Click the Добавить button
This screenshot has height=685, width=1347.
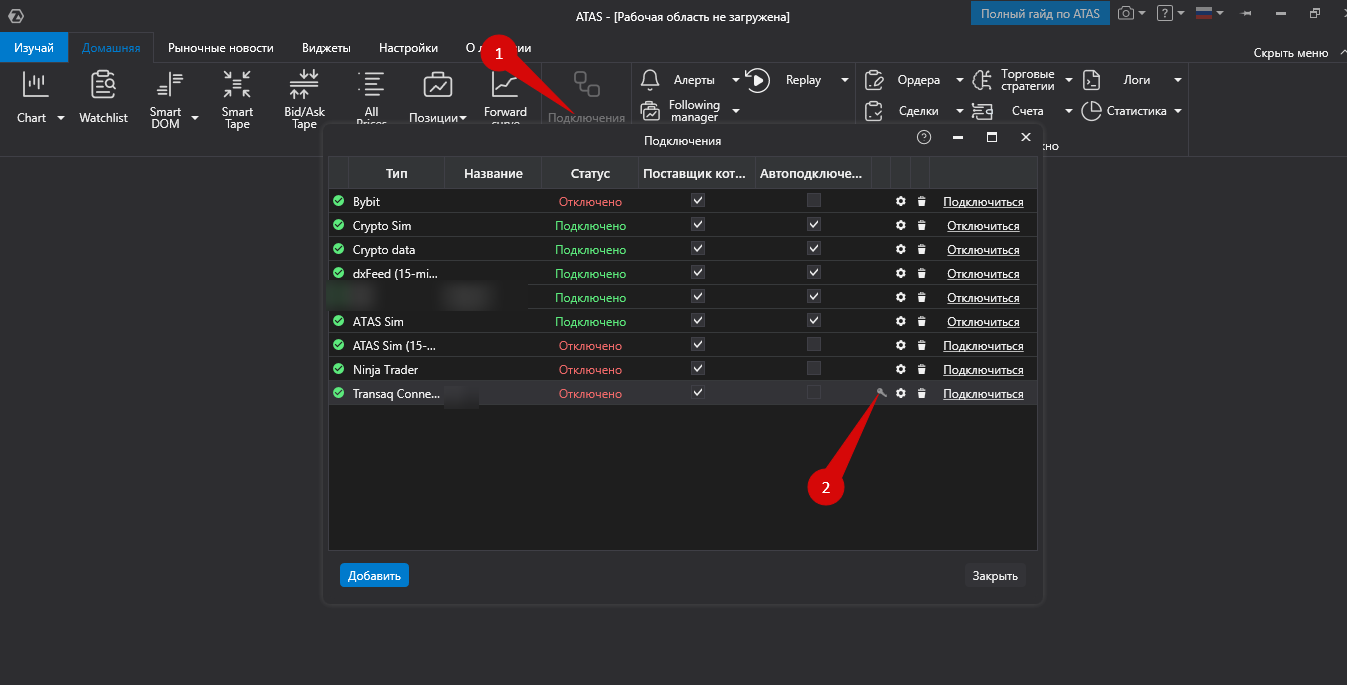coord(374,575)
